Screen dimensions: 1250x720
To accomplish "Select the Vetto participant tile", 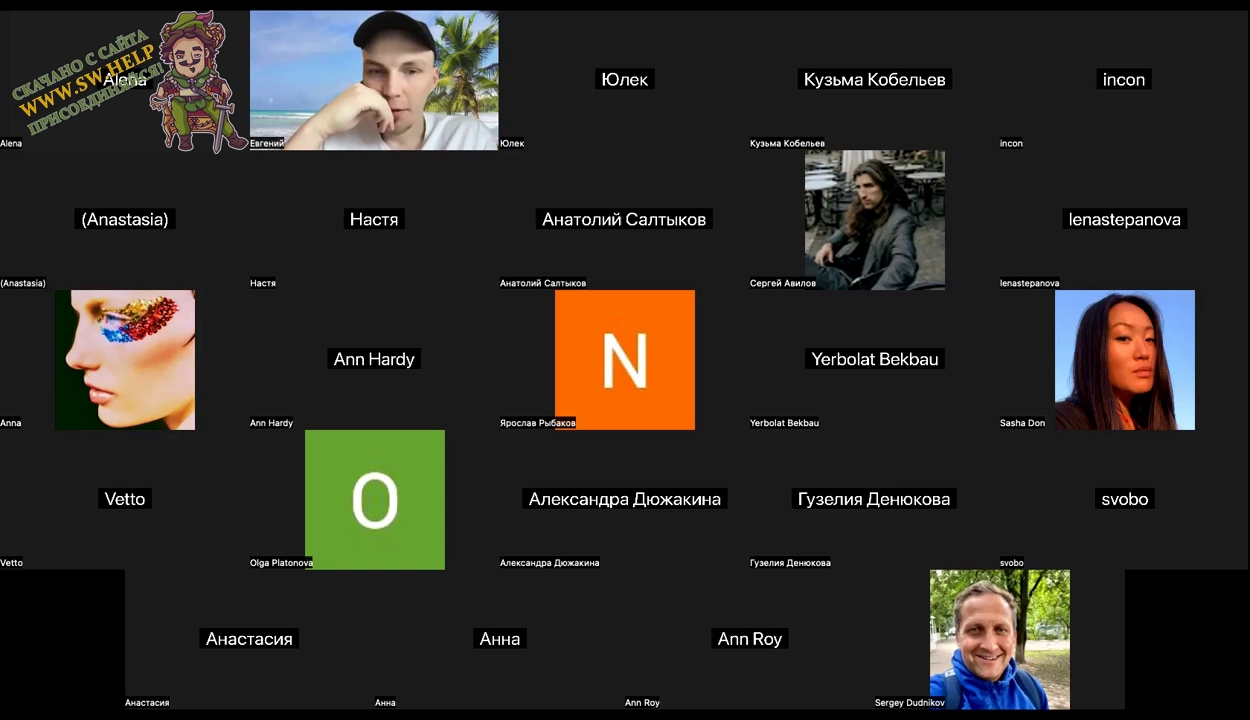I will (x=124, y=500).
